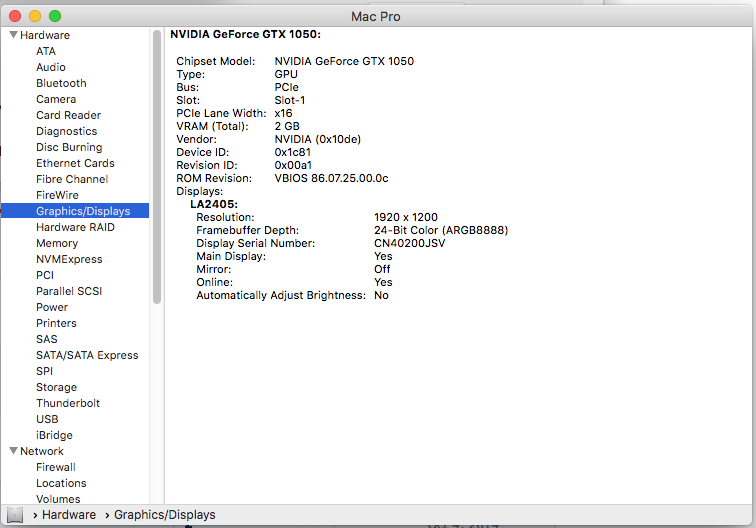Viewport: 756px width, 528px height.
Task: Select Power in the sidebar
Action: click(52, 307)
